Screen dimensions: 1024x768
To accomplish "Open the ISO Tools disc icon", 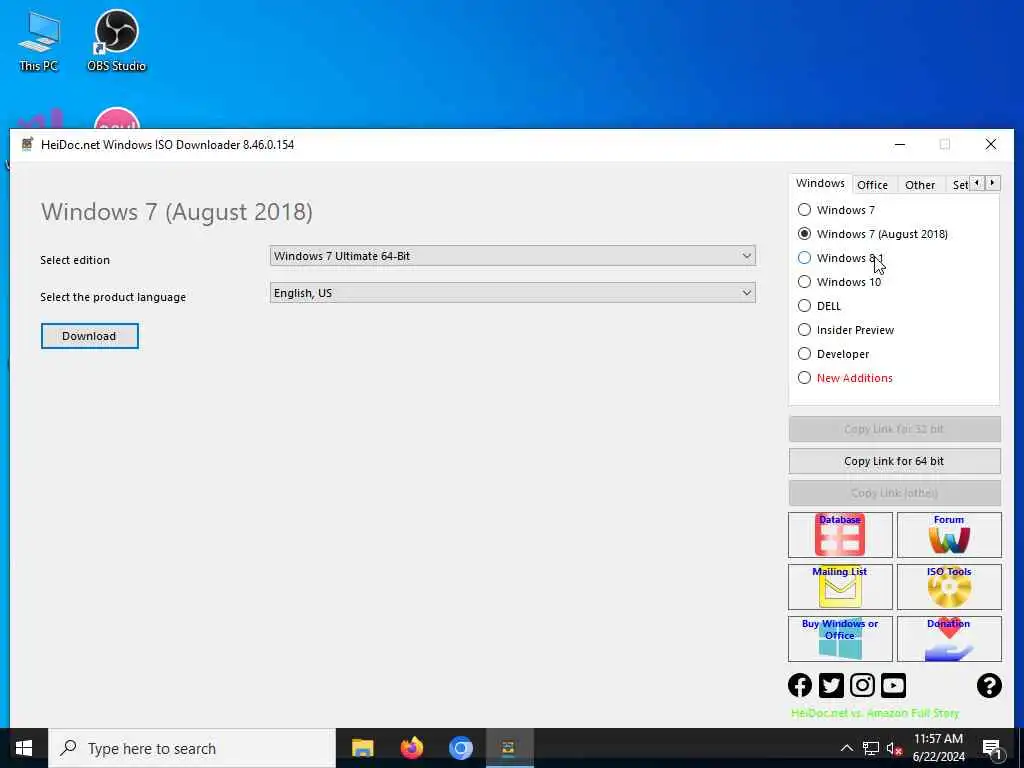I will [949, 586].
